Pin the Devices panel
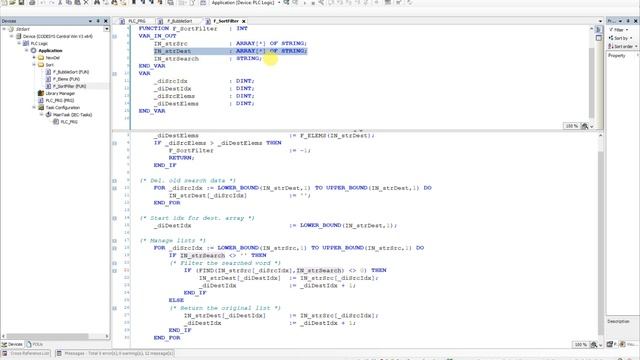Image resolution: width=640 pixels, height=360 pixels. 98,21
